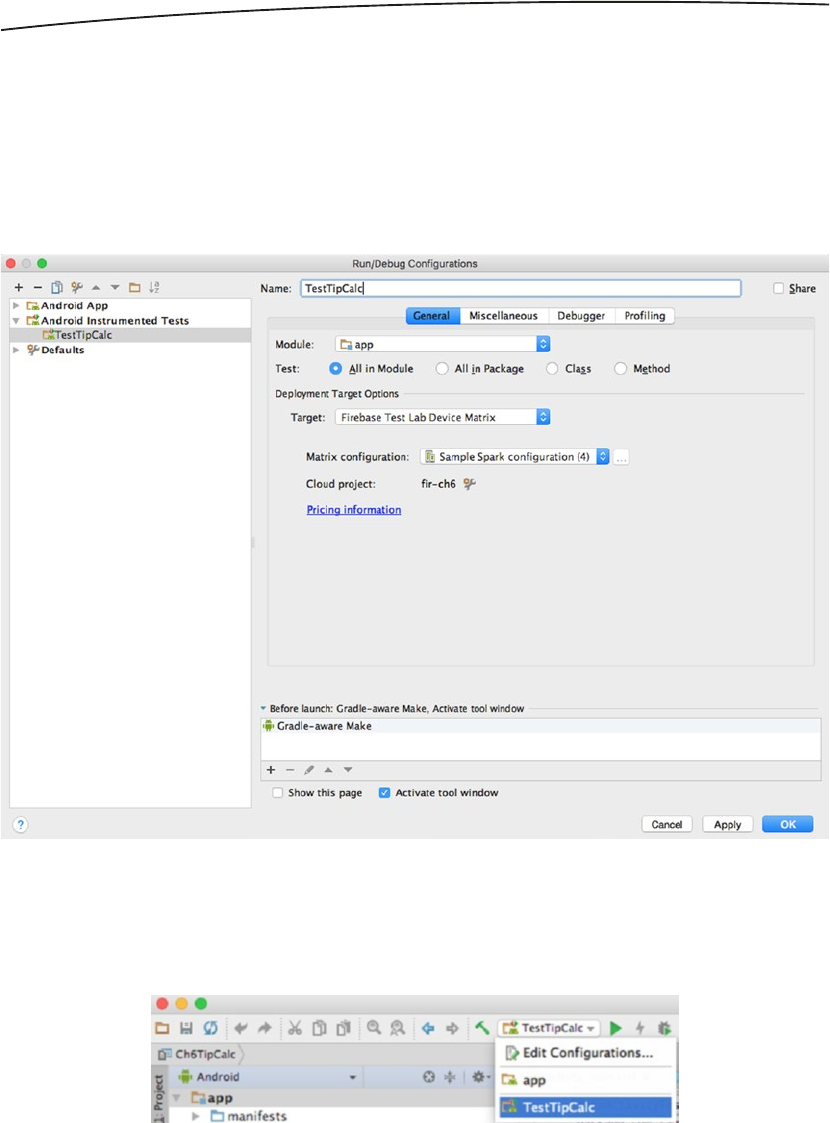This screenshot has width=830, height=1123.
Task: Click Redo arrow in Android Studio toolbar
Action: (x=264, y=1028)
